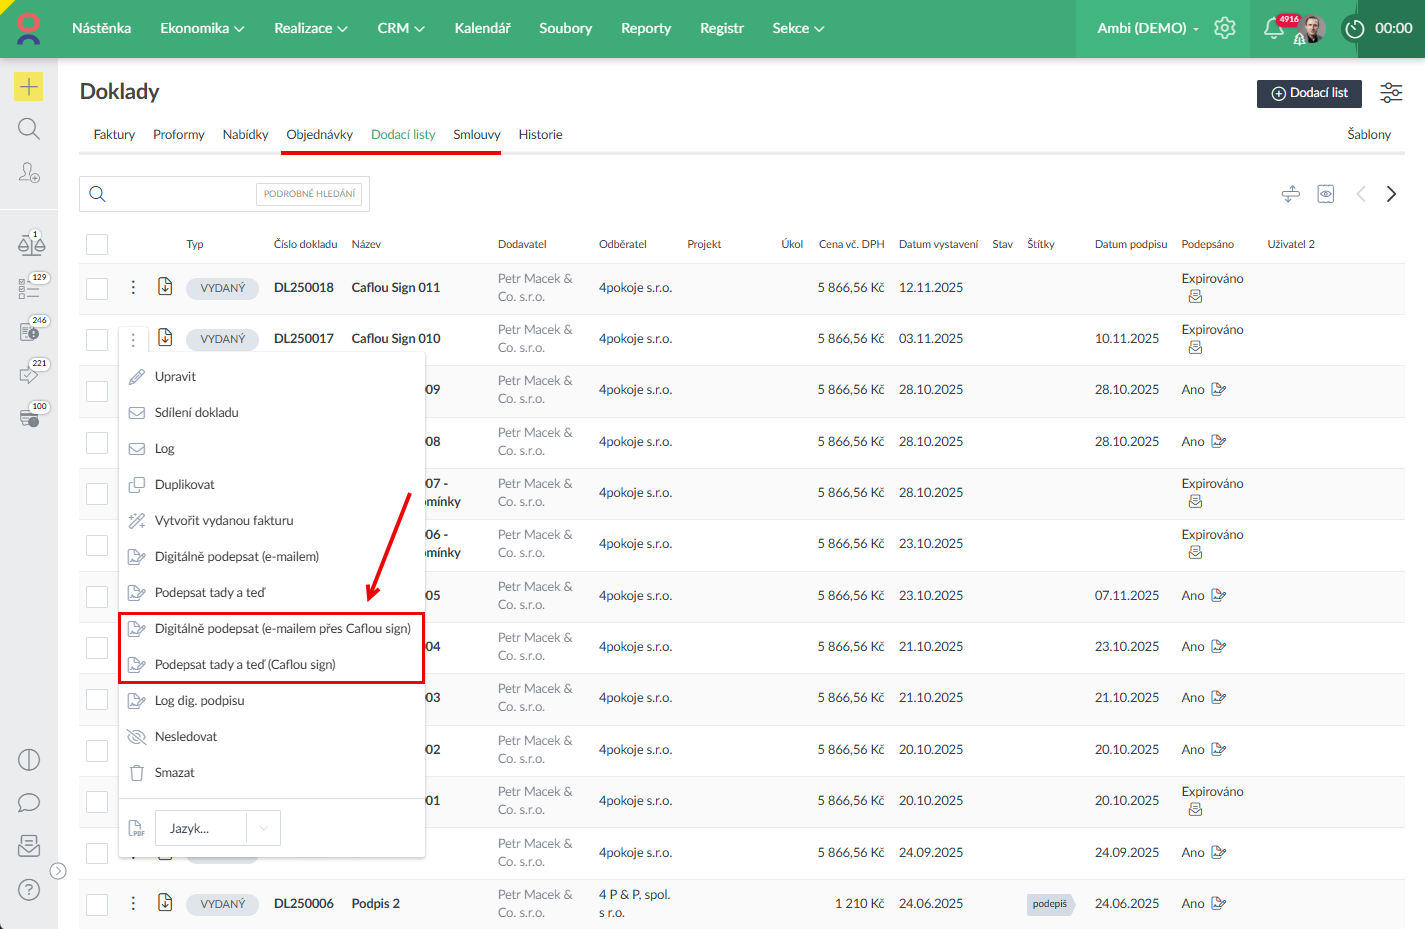
Task: Tick the checkbox for DL250018 row
Action: click(97, 288)
